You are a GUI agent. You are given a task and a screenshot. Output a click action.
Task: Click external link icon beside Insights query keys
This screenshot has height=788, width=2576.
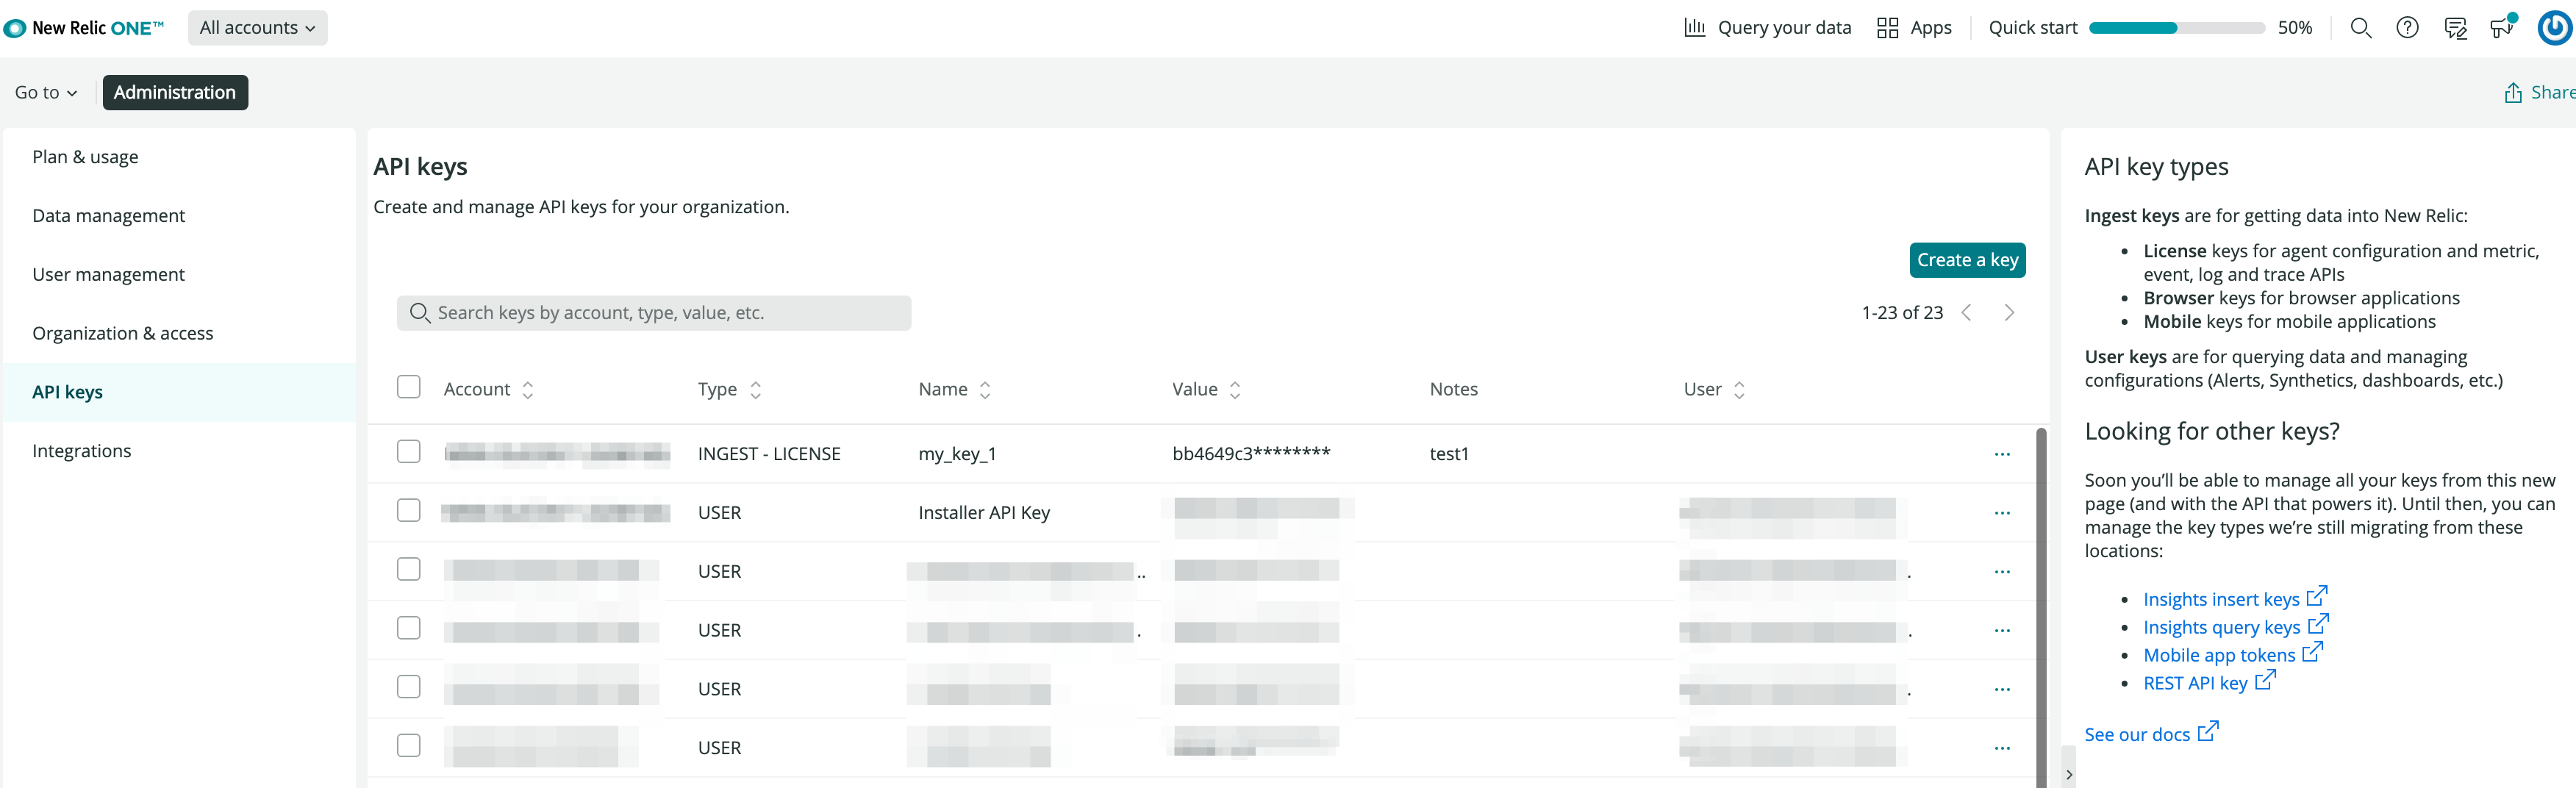click(2318, 624)
